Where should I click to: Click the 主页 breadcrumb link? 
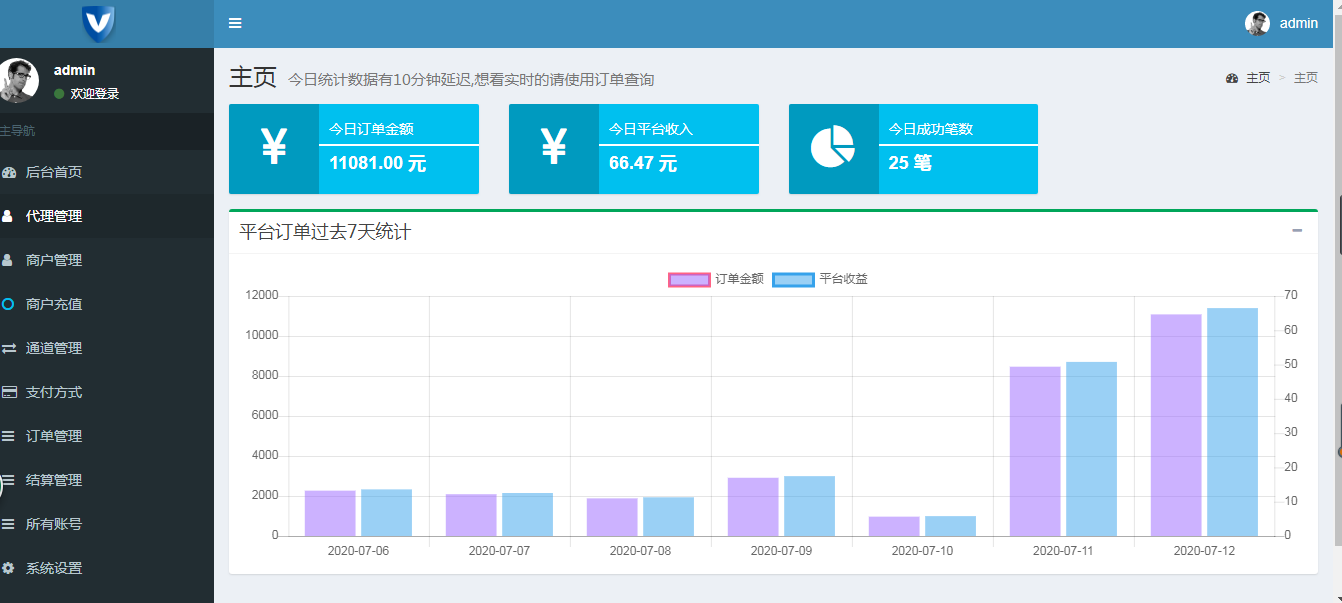tap(1257, 78)
